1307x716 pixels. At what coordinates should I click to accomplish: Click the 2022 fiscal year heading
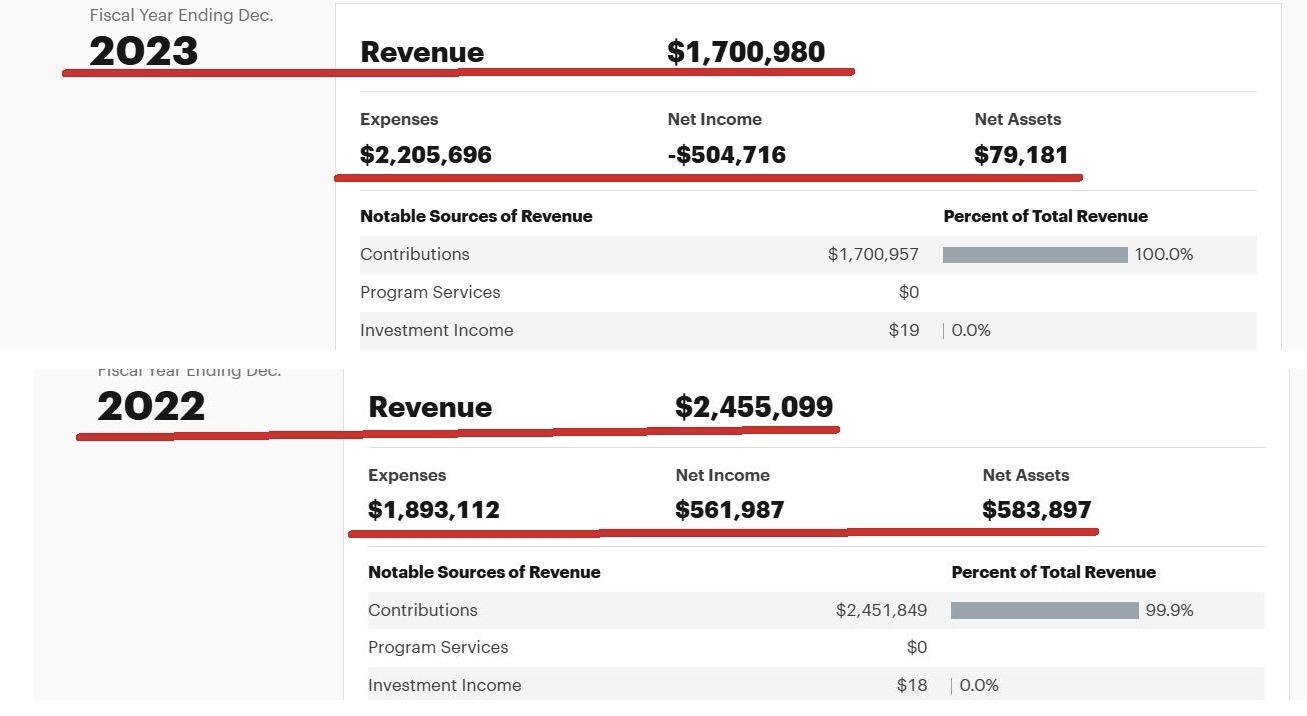pos(151,406)
